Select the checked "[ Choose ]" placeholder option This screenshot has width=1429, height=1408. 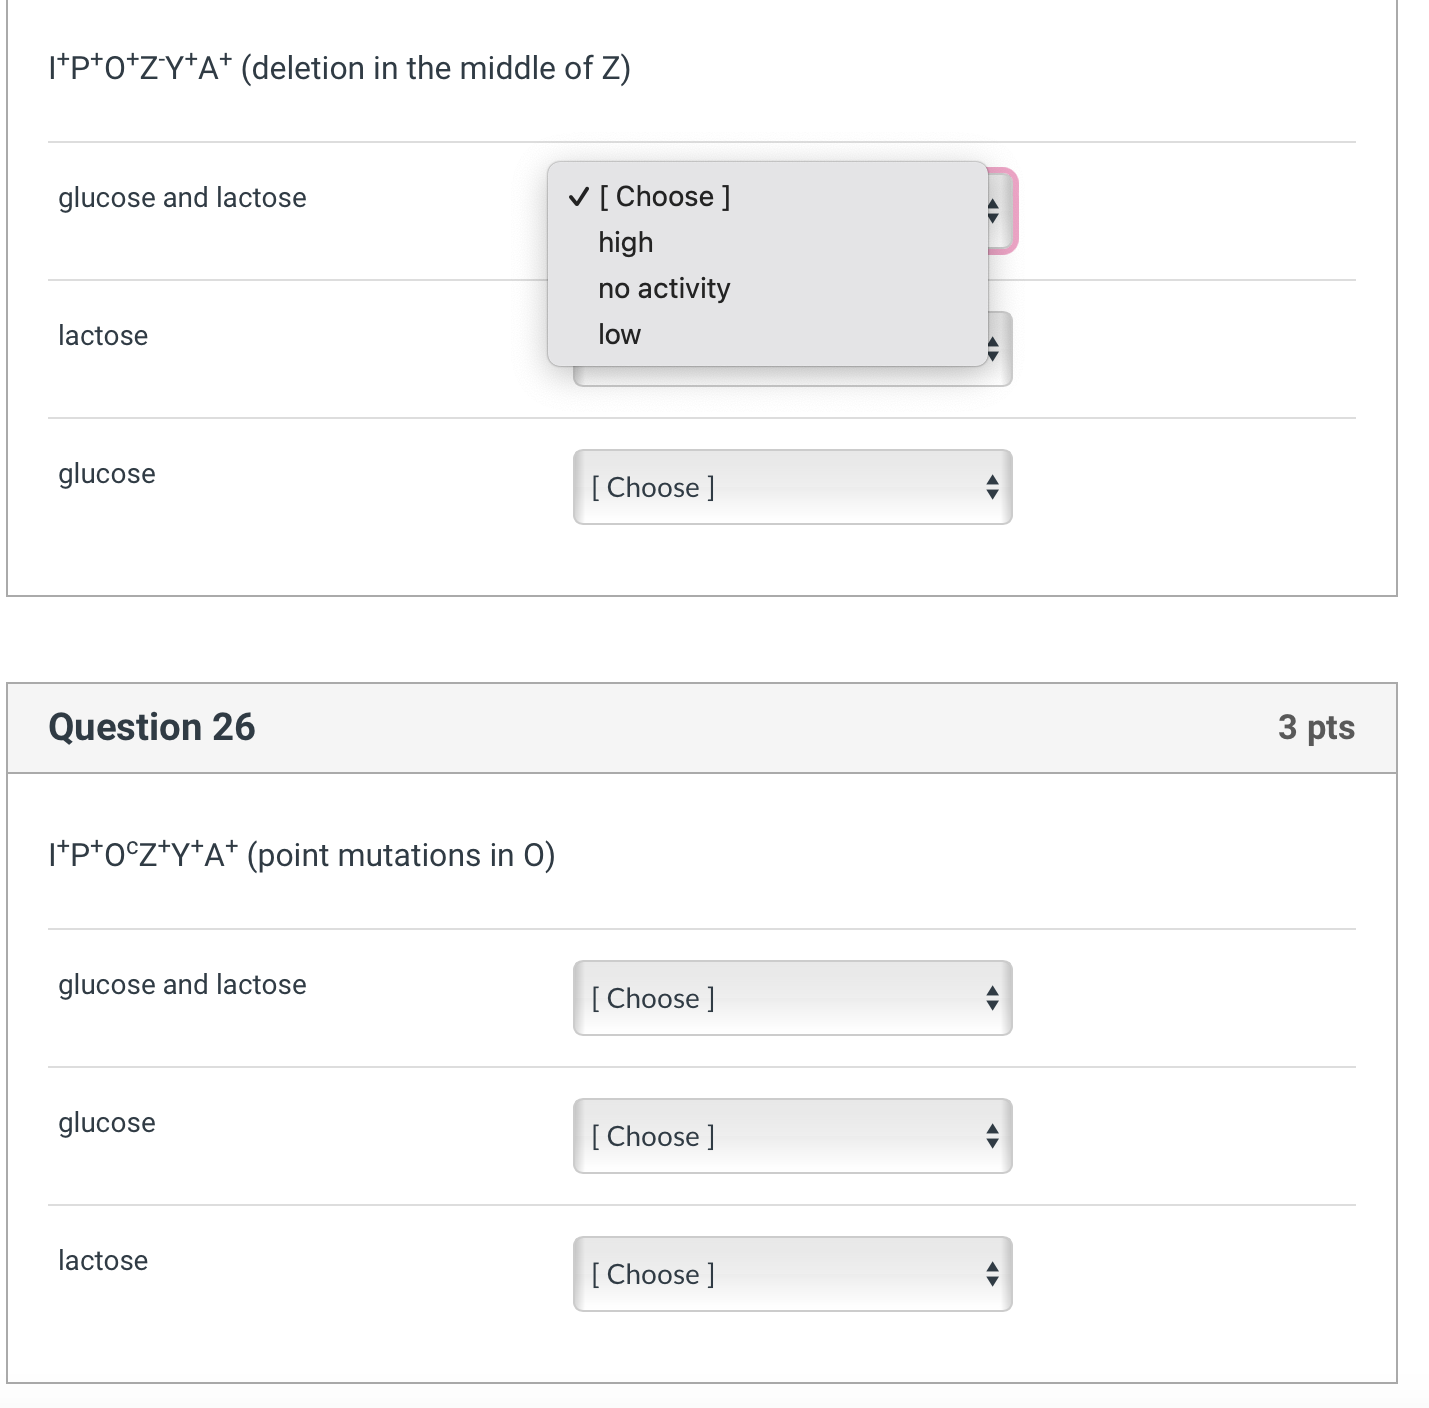pyautogui.click(x=664, y=197)
